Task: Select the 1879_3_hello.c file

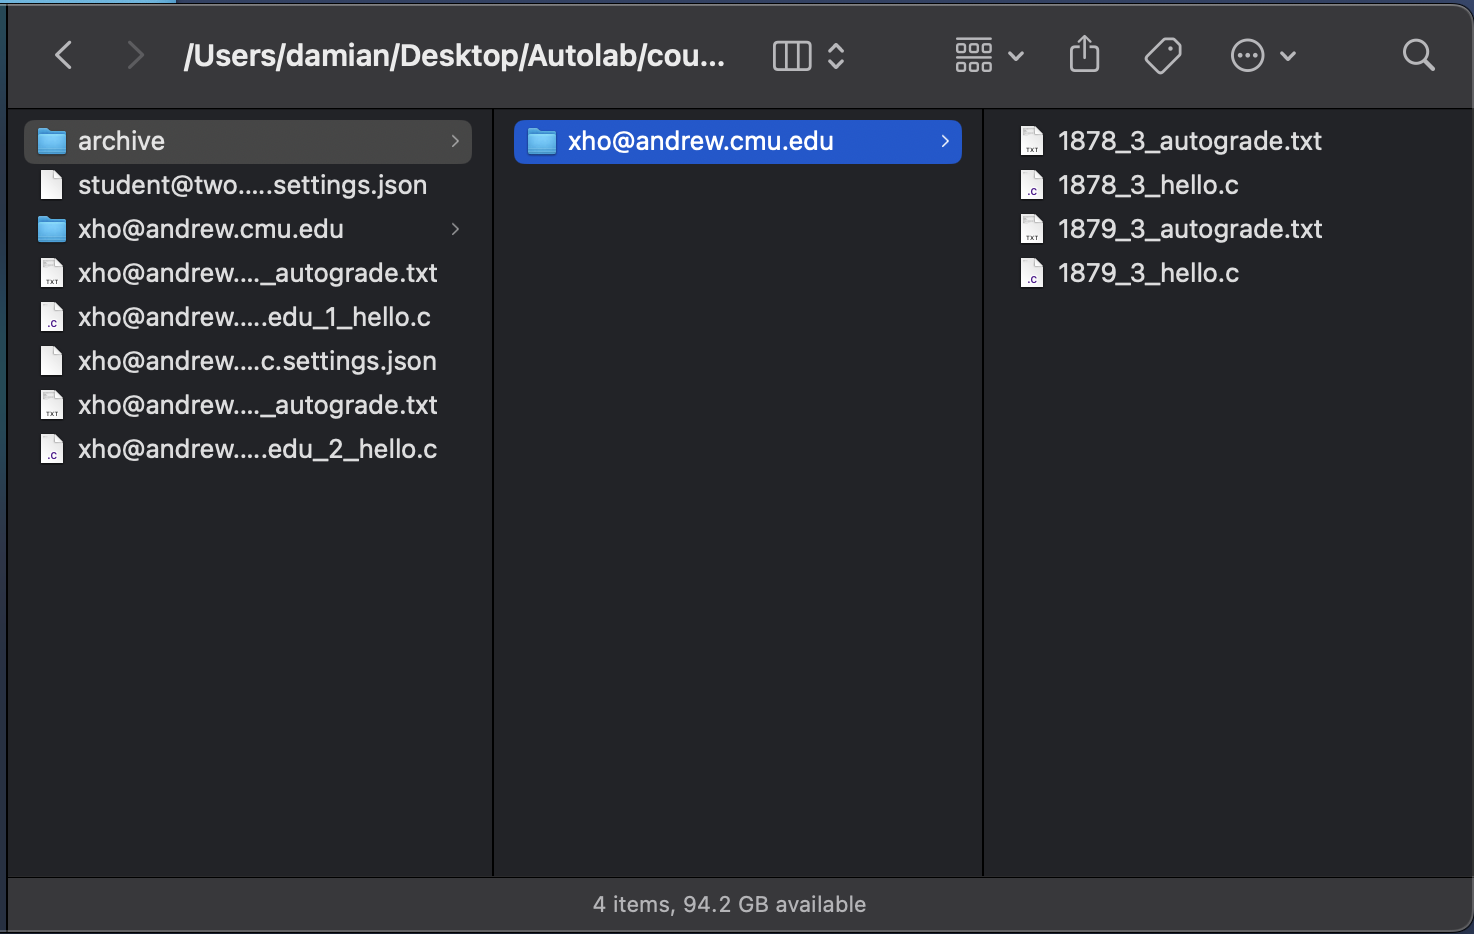Action: coord(1147,272)
